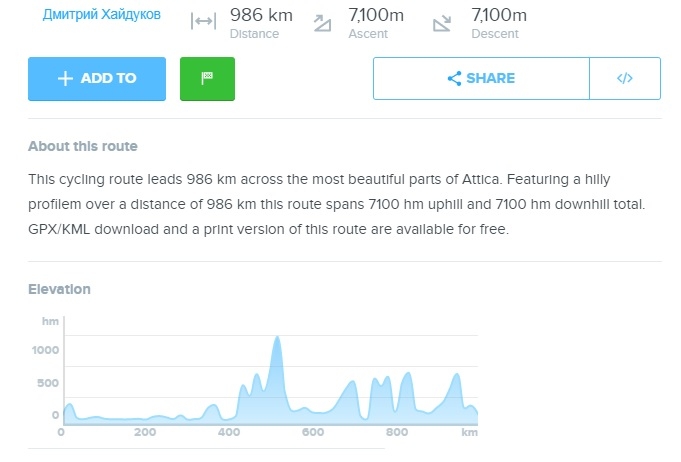Click the route description paragraph
The height and width of the screenshot is (462, 681).
(340, 204)
